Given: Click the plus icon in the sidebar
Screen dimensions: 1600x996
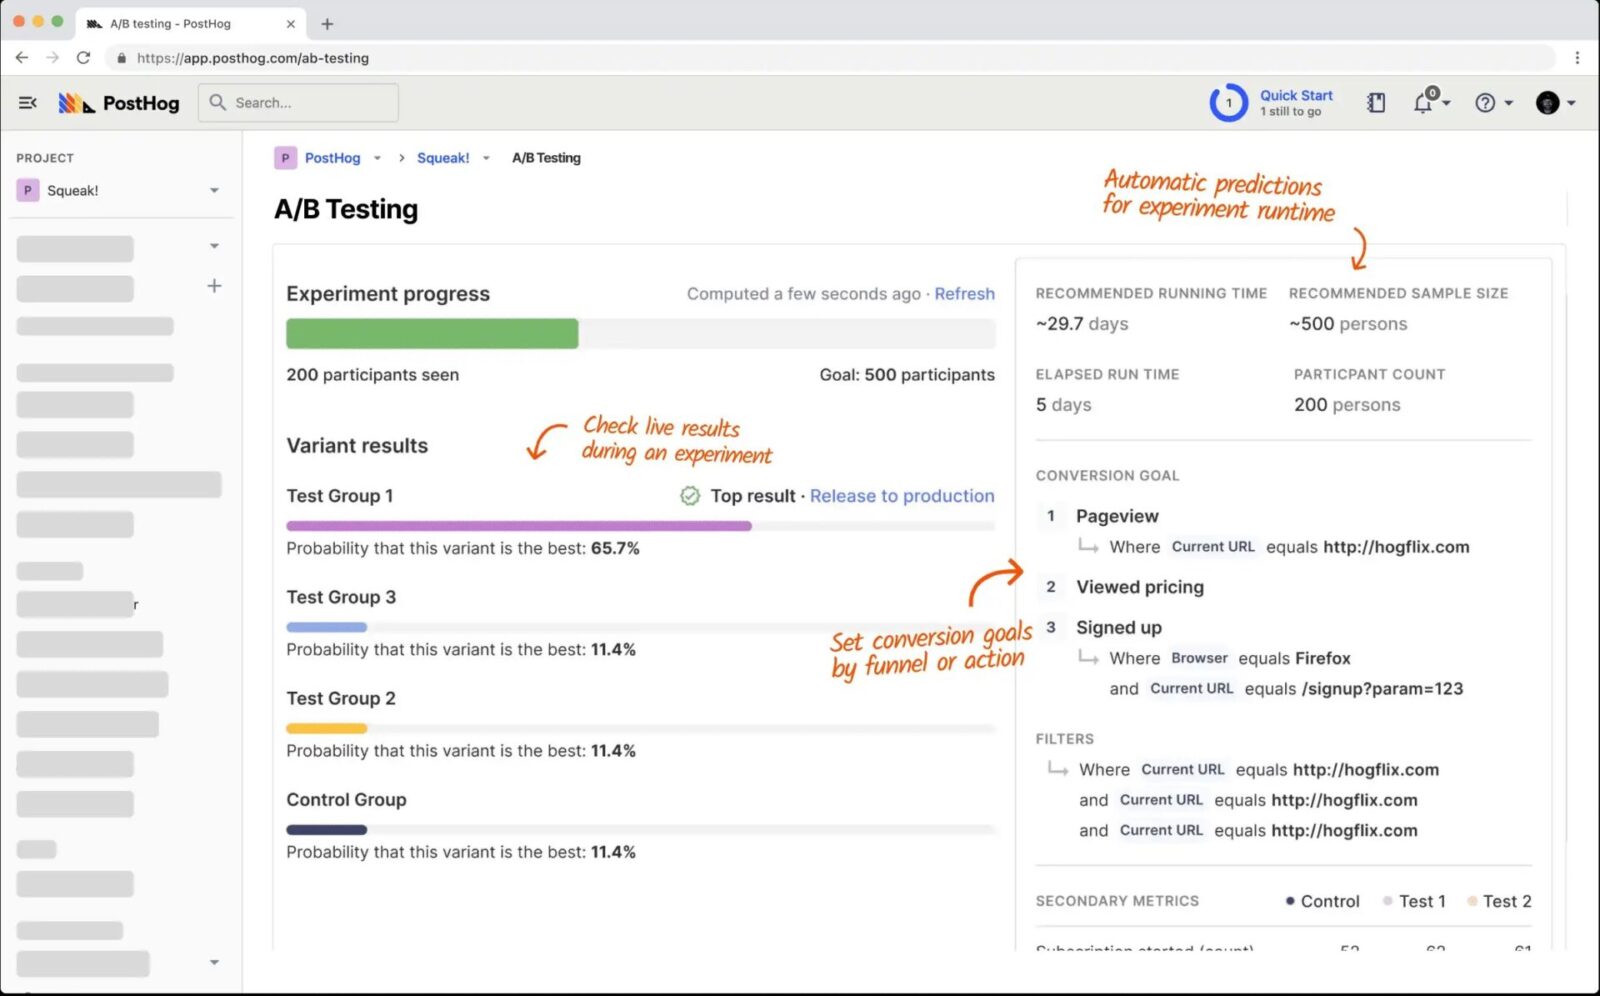Looking at the screenshot, I should click(x=214, y=287).
